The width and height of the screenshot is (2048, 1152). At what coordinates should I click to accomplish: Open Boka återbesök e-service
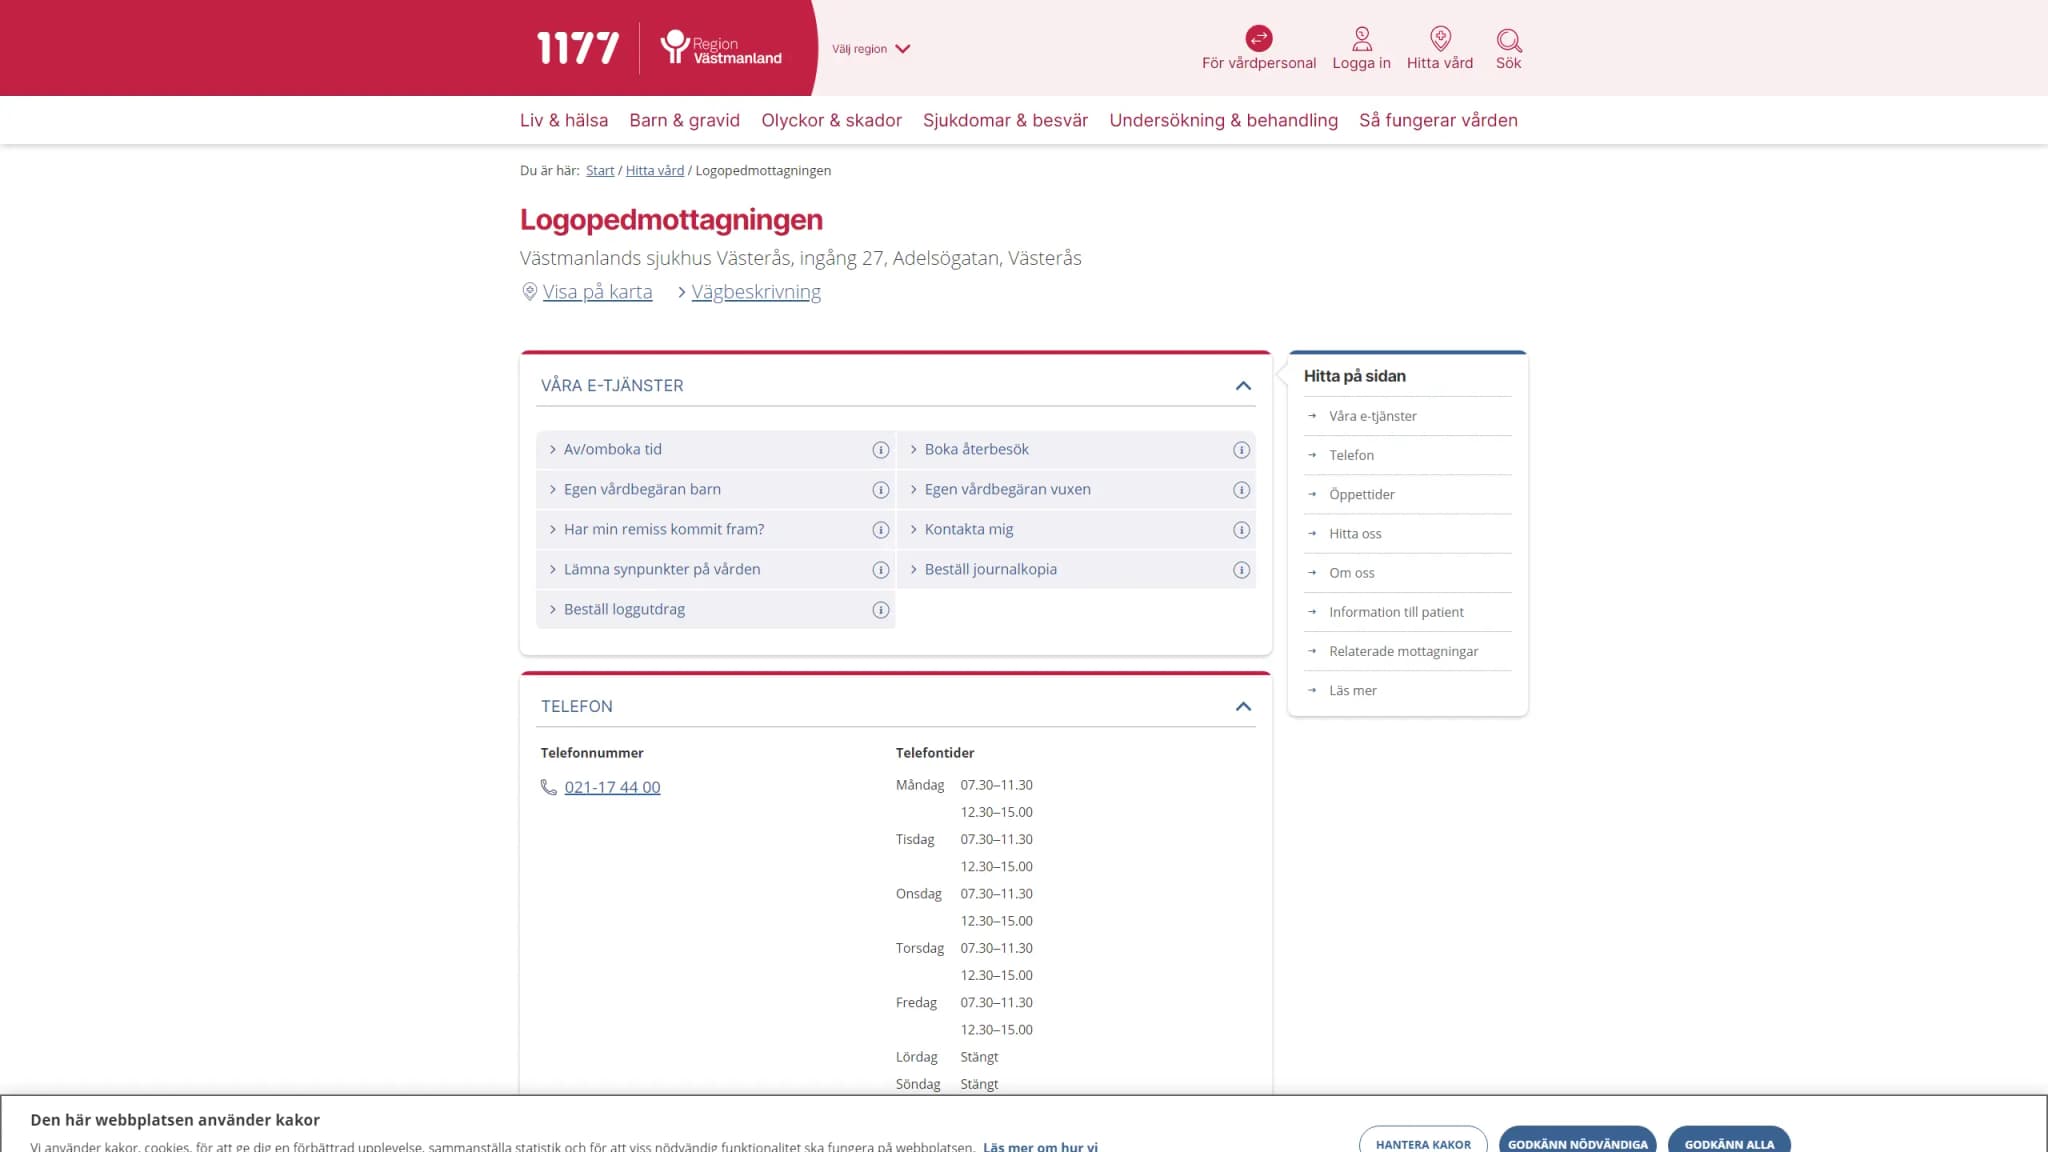point(976,450)
